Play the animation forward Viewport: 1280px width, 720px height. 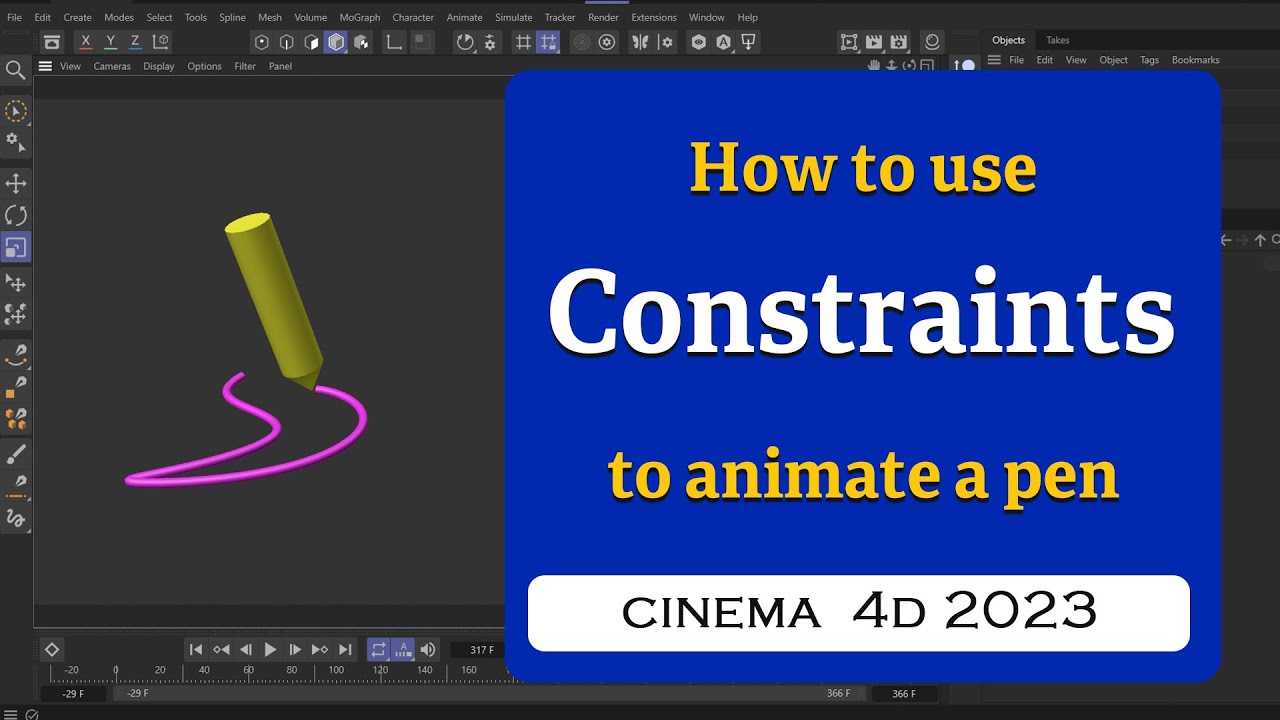click(270, 649)
